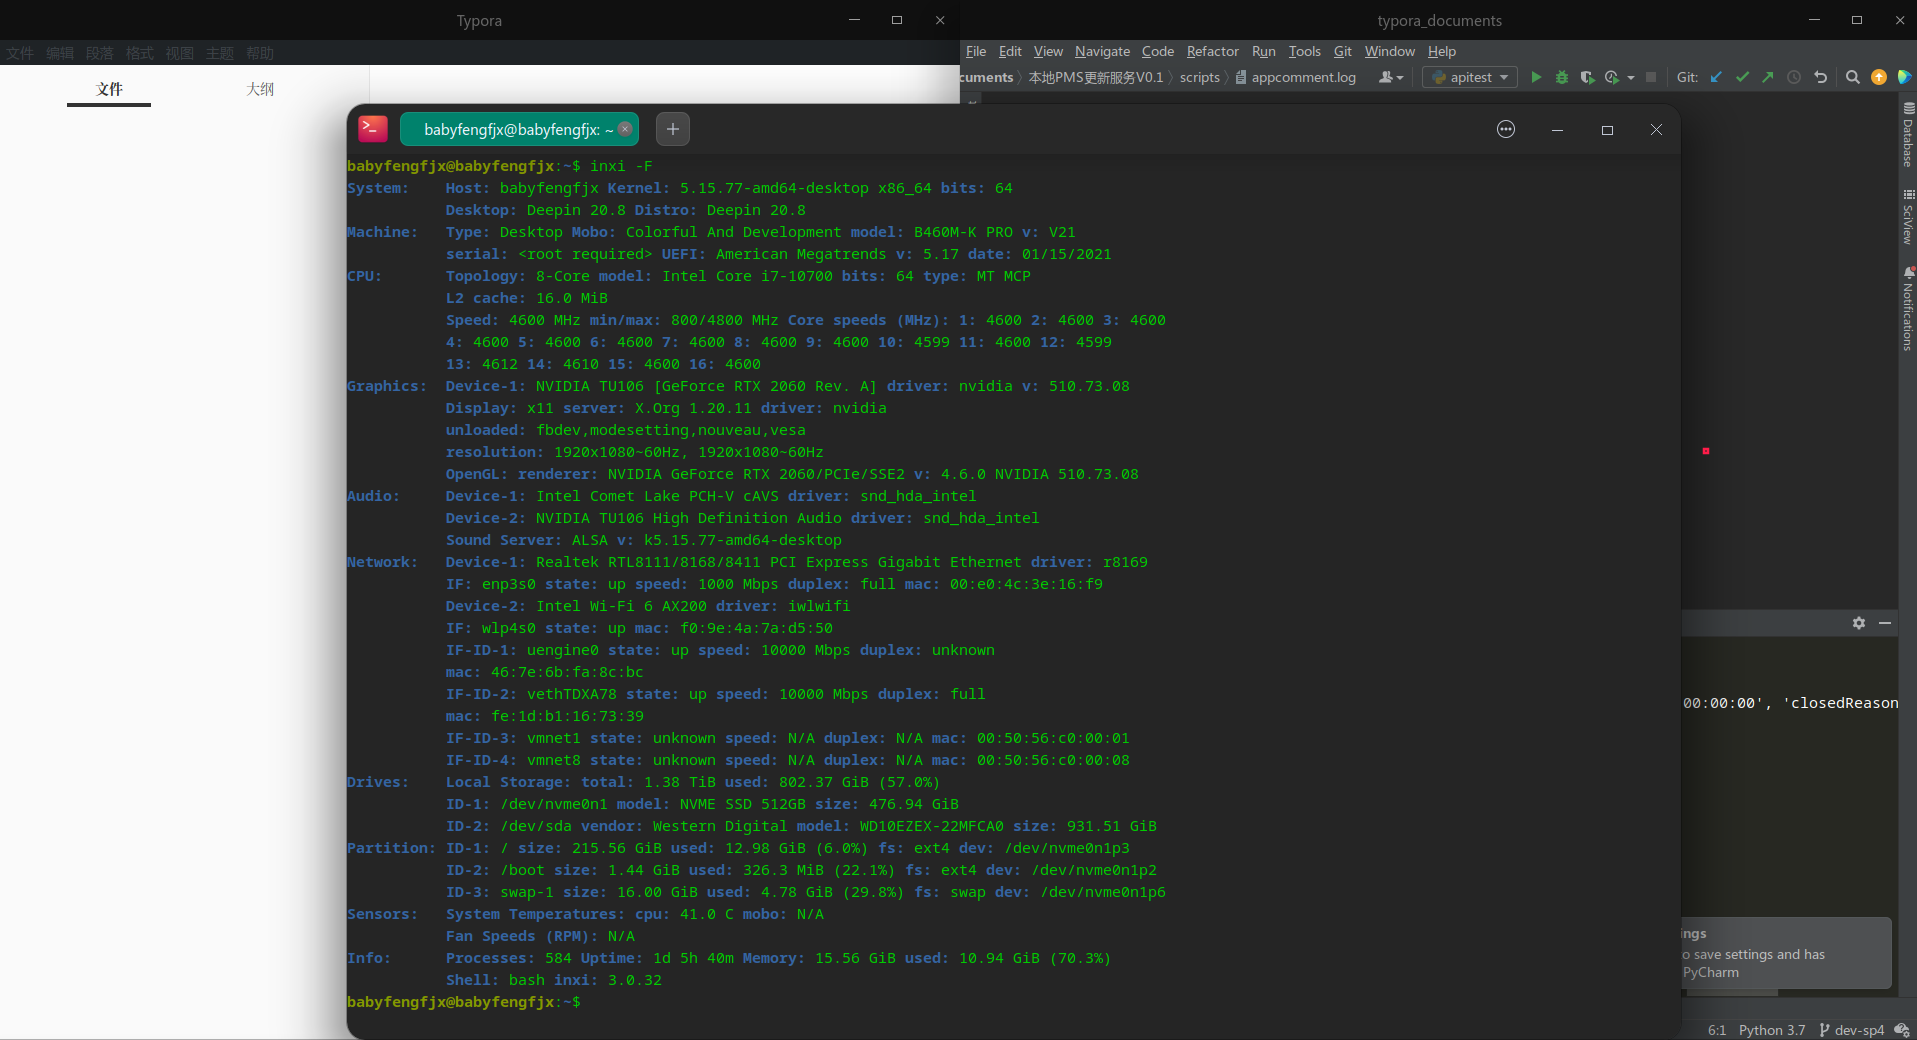This screenshot has height=1040, width=1917.
Task: Open the Database tool window sidebar
Action: click(x=1908, y=135)
